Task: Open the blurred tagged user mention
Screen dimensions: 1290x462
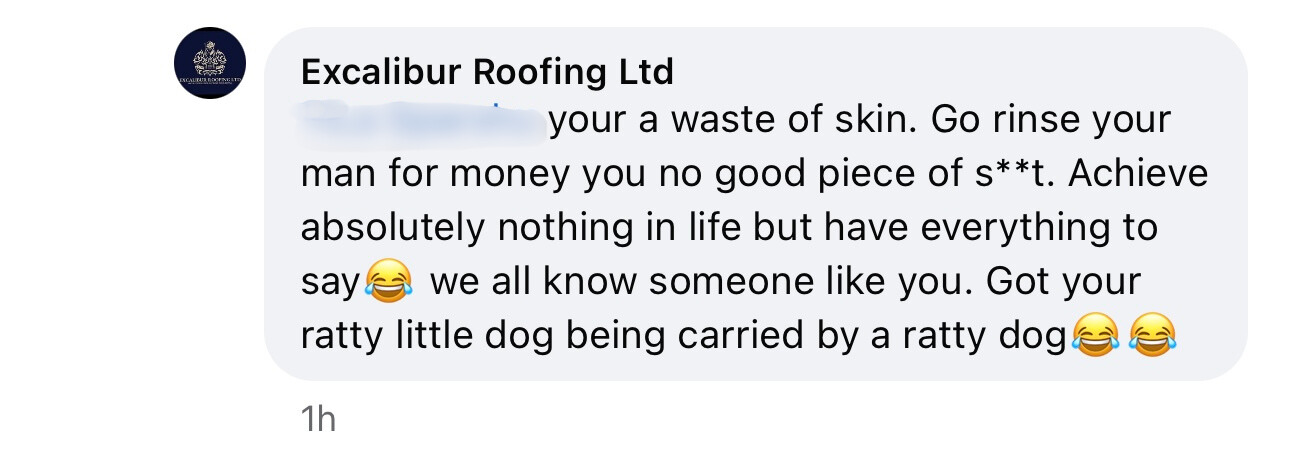Action: [421, 120]
